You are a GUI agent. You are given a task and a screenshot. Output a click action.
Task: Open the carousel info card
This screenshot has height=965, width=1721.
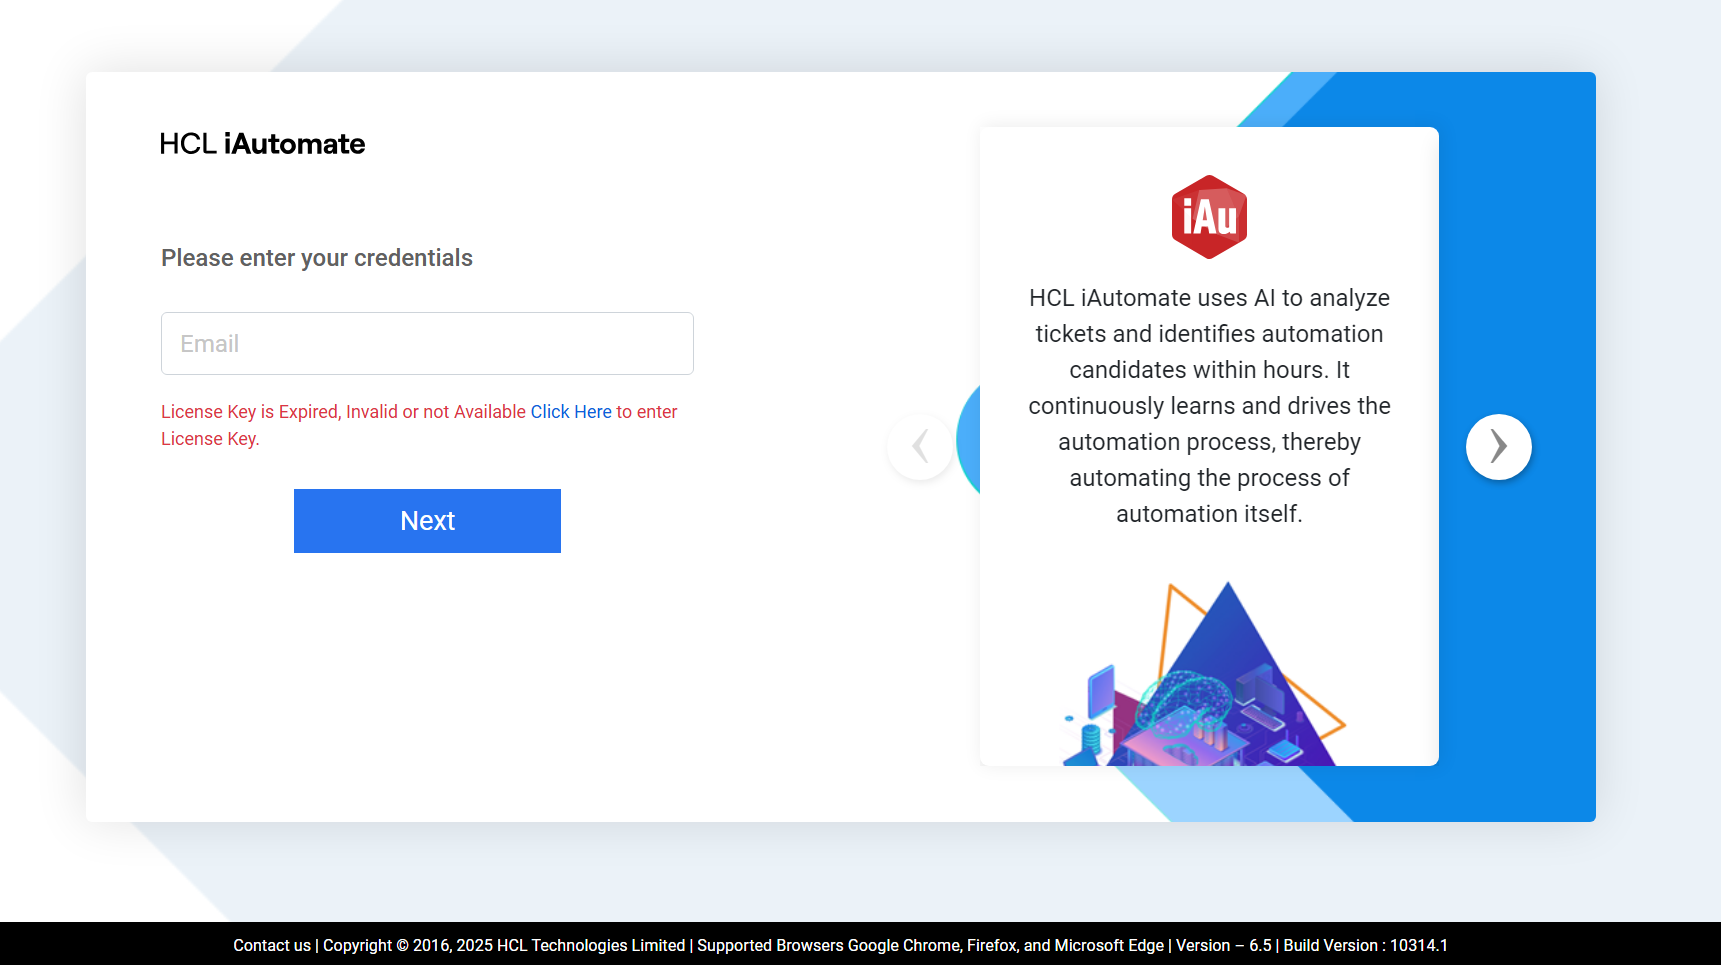tap(1209, 445)
